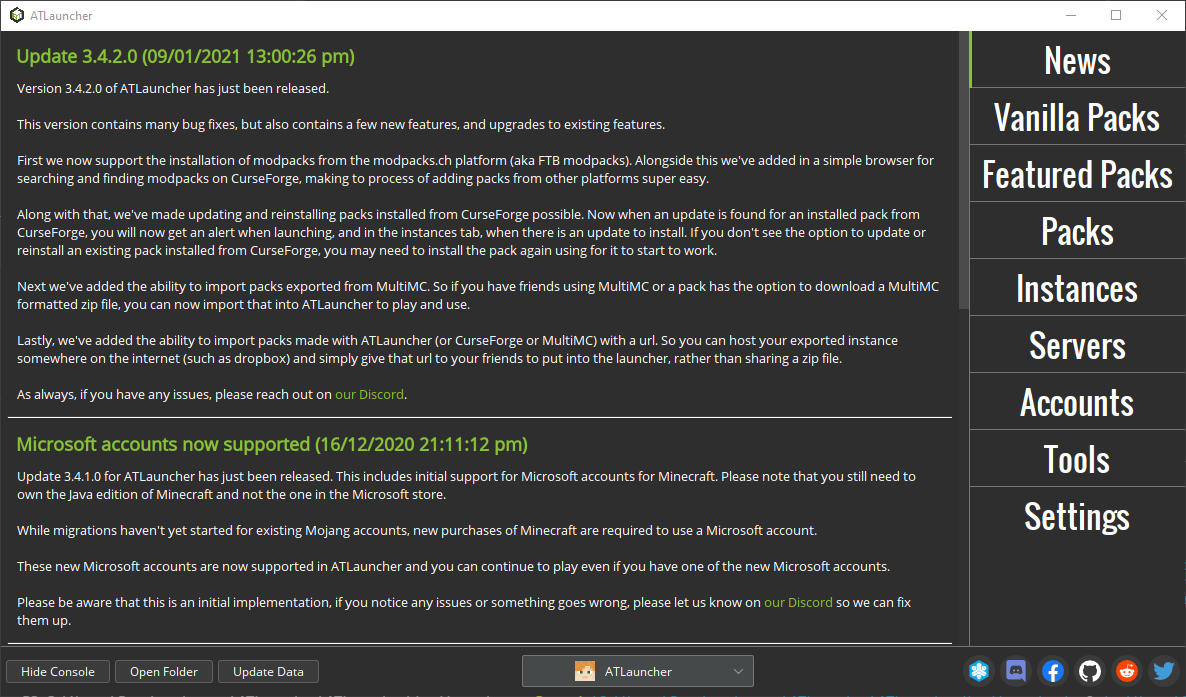The width and height of the screenshot is (1186, 697).
Task: Open the Reddit community icon
Action: pos(1126,671)
